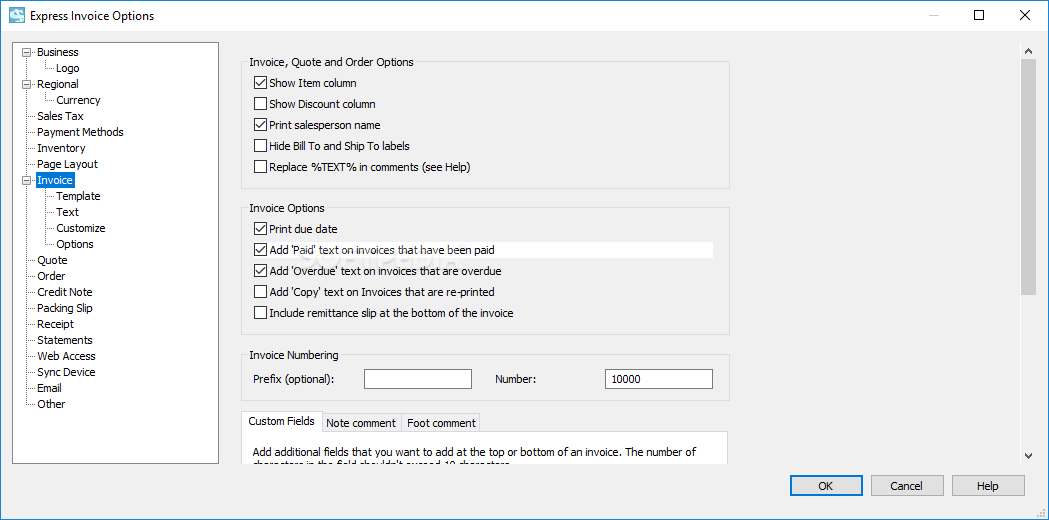Click the OK button
The width and height of the screenshot is (1049, 520).
click(826, 486)
